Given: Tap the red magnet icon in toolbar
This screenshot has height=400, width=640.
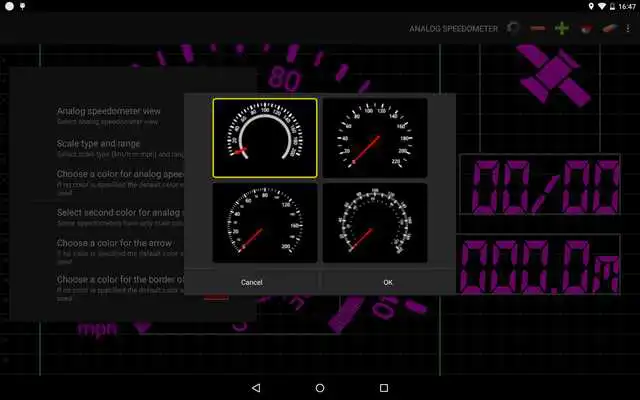Looking at the screenshot, I should pyautogui.click(x=586, y=28).
